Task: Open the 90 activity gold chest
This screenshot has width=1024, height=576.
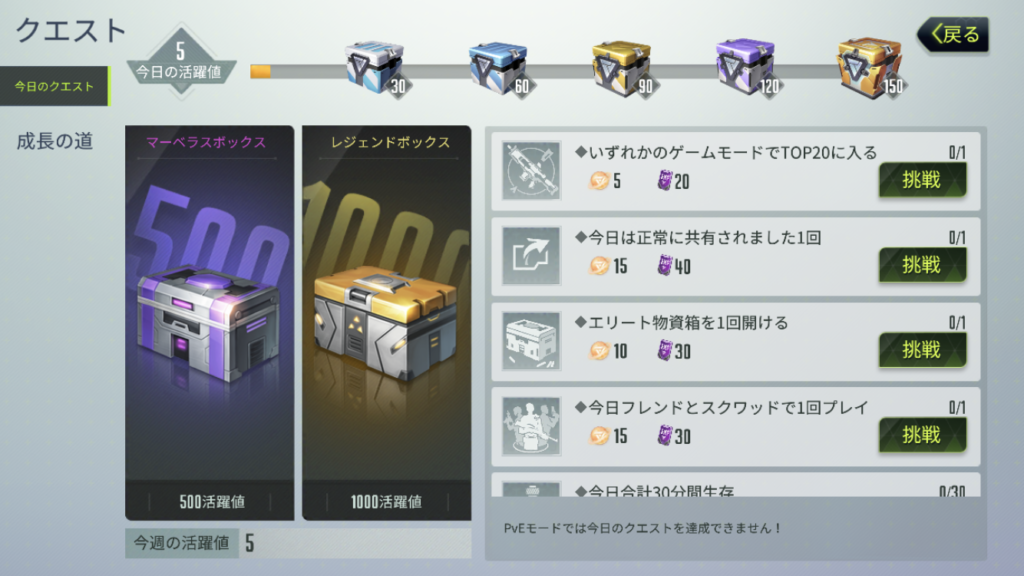Action: click(x=622, y=67)
